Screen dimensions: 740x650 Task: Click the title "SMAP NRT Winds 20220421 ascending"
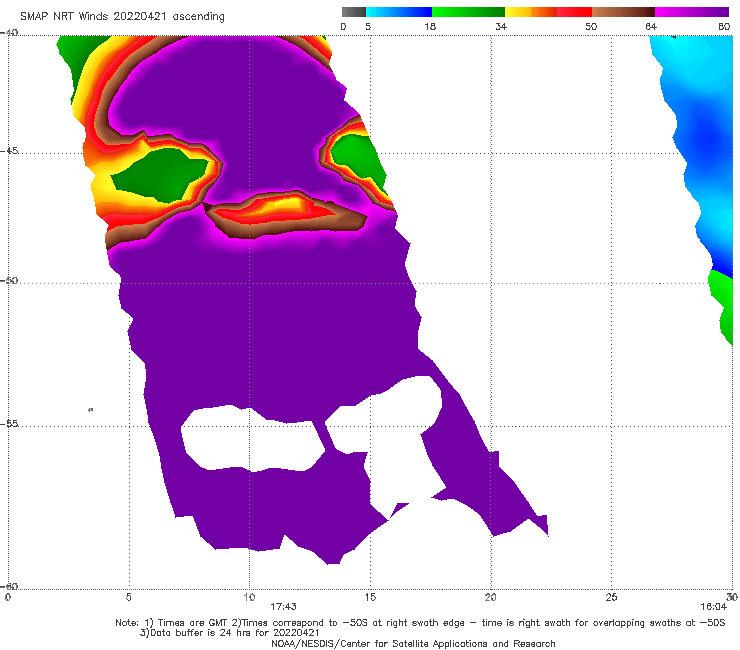pos(122,17)
